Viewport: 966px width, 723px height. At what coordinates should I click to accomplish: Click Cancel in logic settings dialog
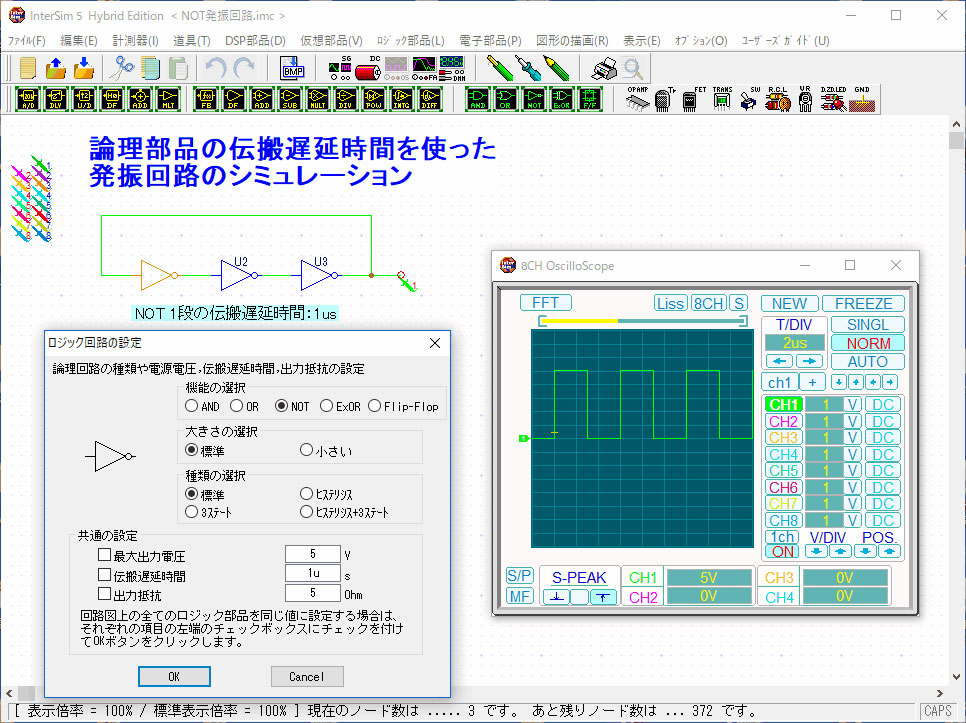coord(307,676)
